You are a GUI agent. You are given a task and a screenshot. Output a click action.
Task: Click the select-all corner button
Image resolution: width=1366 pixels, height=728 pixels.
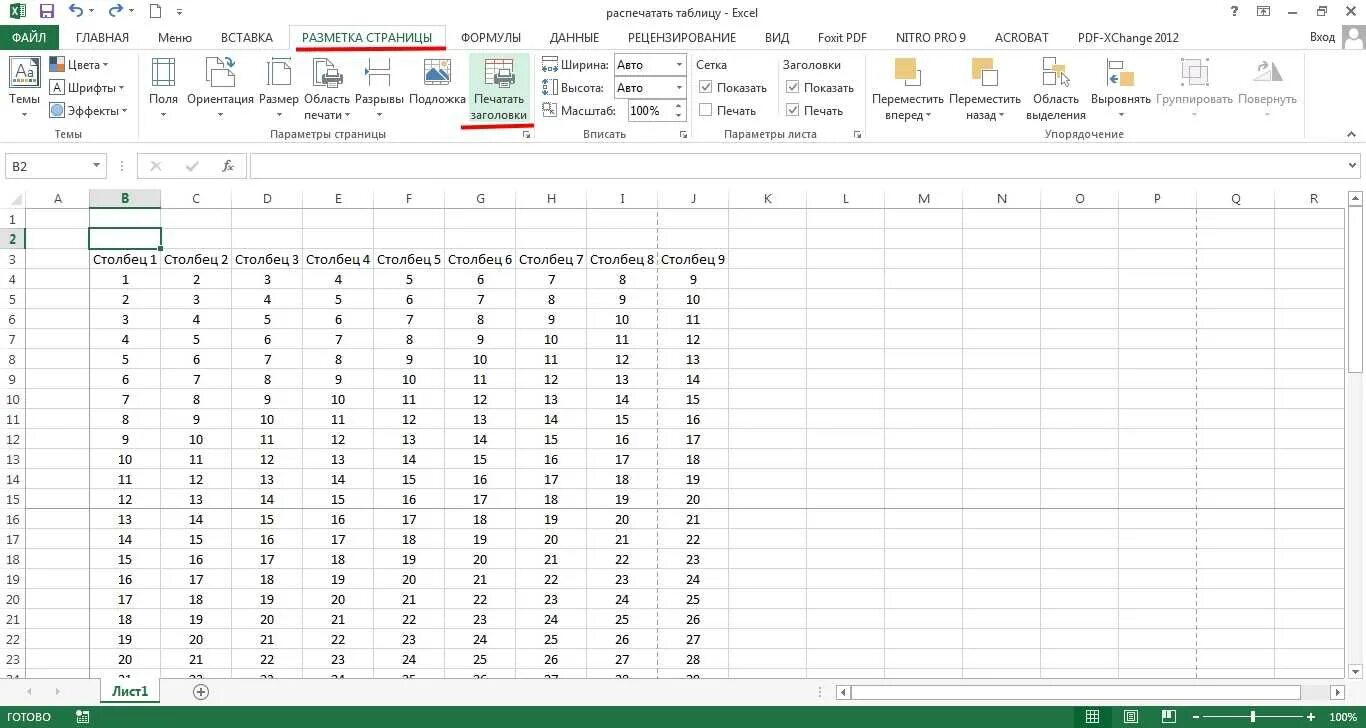[12, 198]
